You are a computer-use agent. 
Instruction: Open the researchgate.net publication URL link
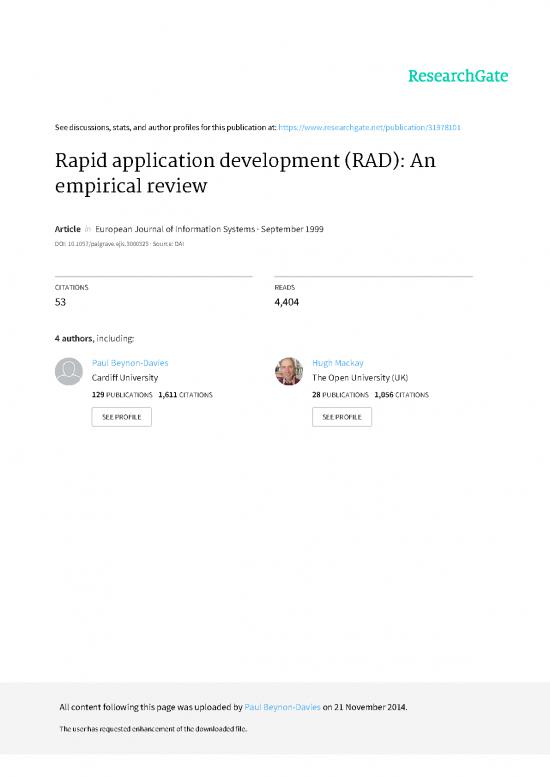coord(370,127)
